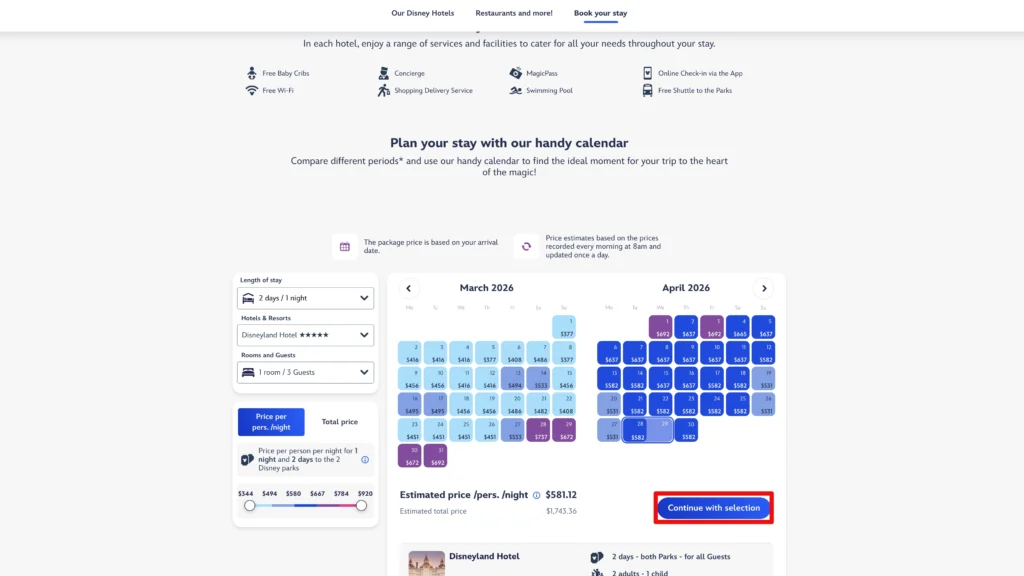This screenshot has width=1024, height=576.
Task: Expand the Hotels & Resorts dropdown
Action: [x=306, y=335]
